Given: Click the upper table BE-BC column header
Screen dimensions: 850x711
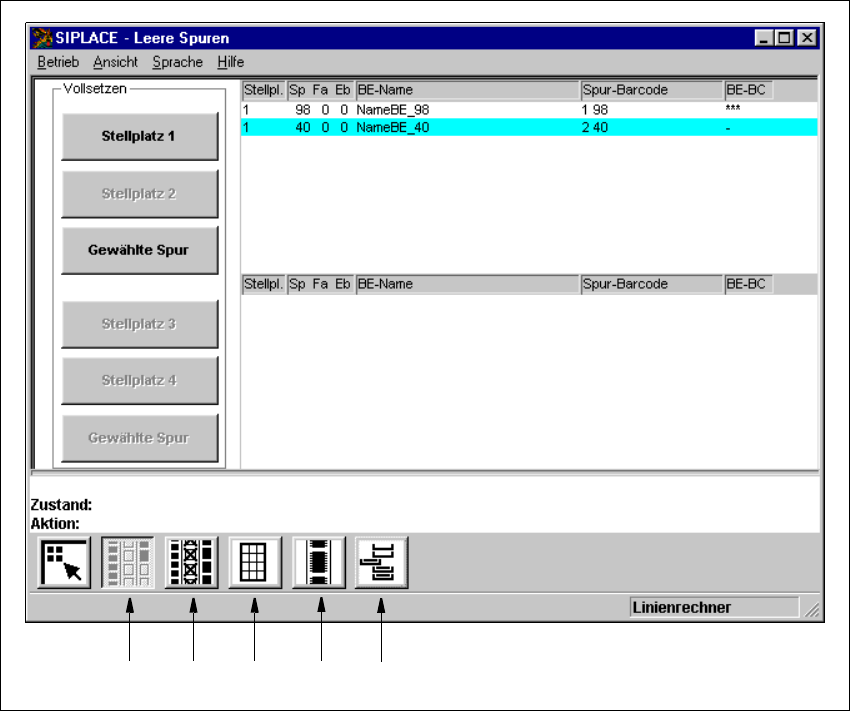Looking at the screenshot, I should click(x=749, y=90).
